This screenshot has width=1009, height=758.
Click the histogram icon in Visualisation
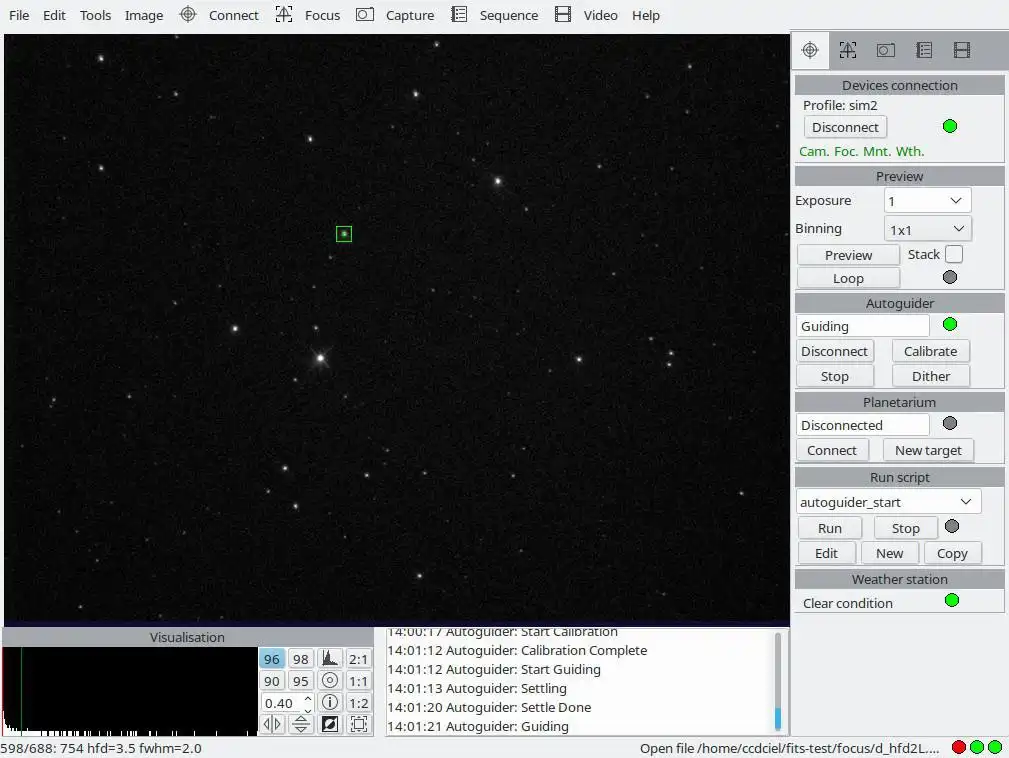pos(329,659)
